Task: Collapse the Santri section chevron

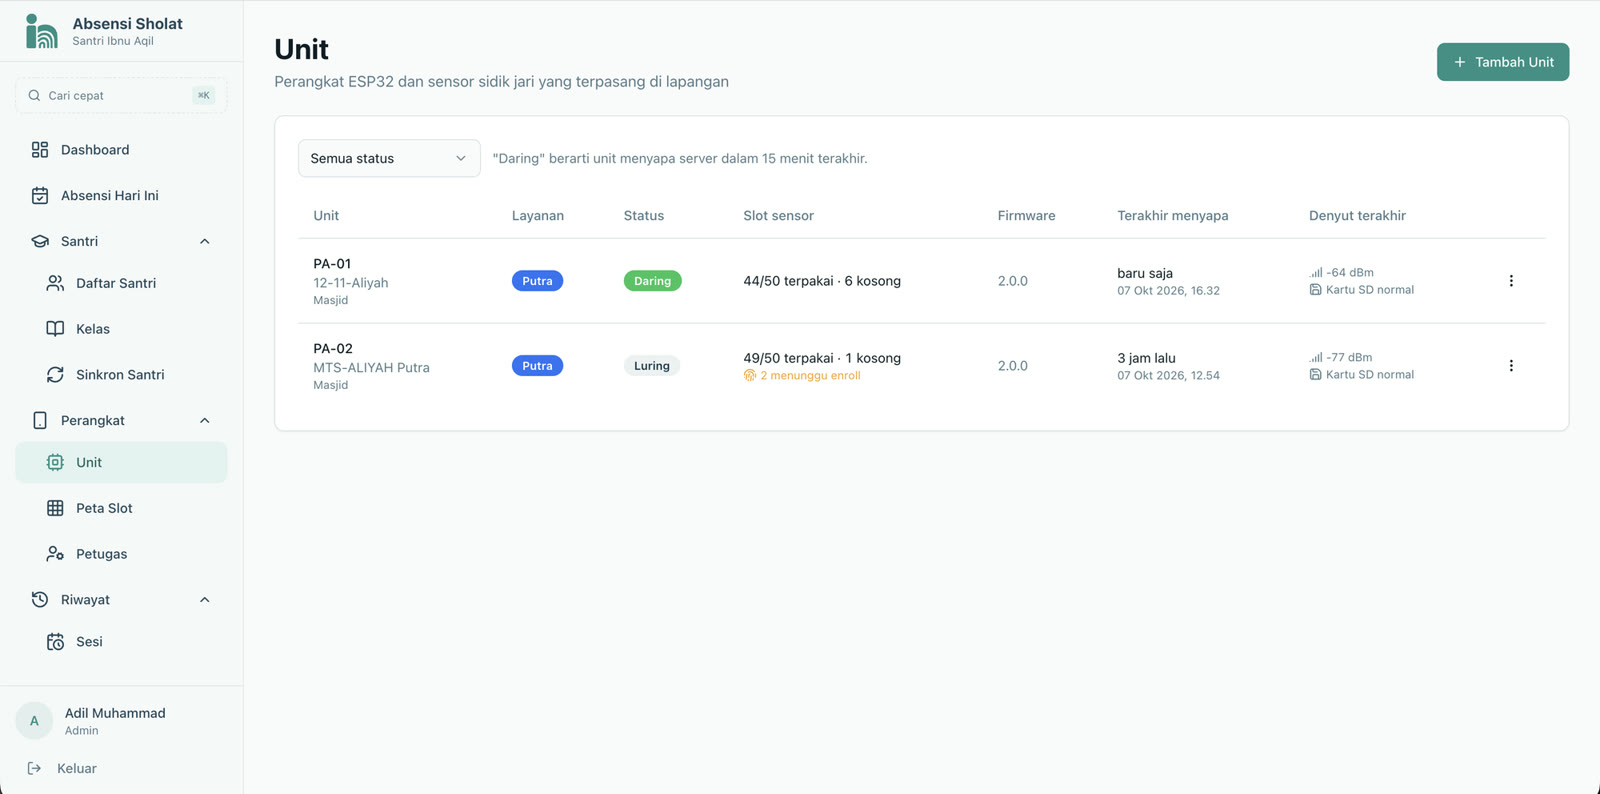Action: coord(205,241)
